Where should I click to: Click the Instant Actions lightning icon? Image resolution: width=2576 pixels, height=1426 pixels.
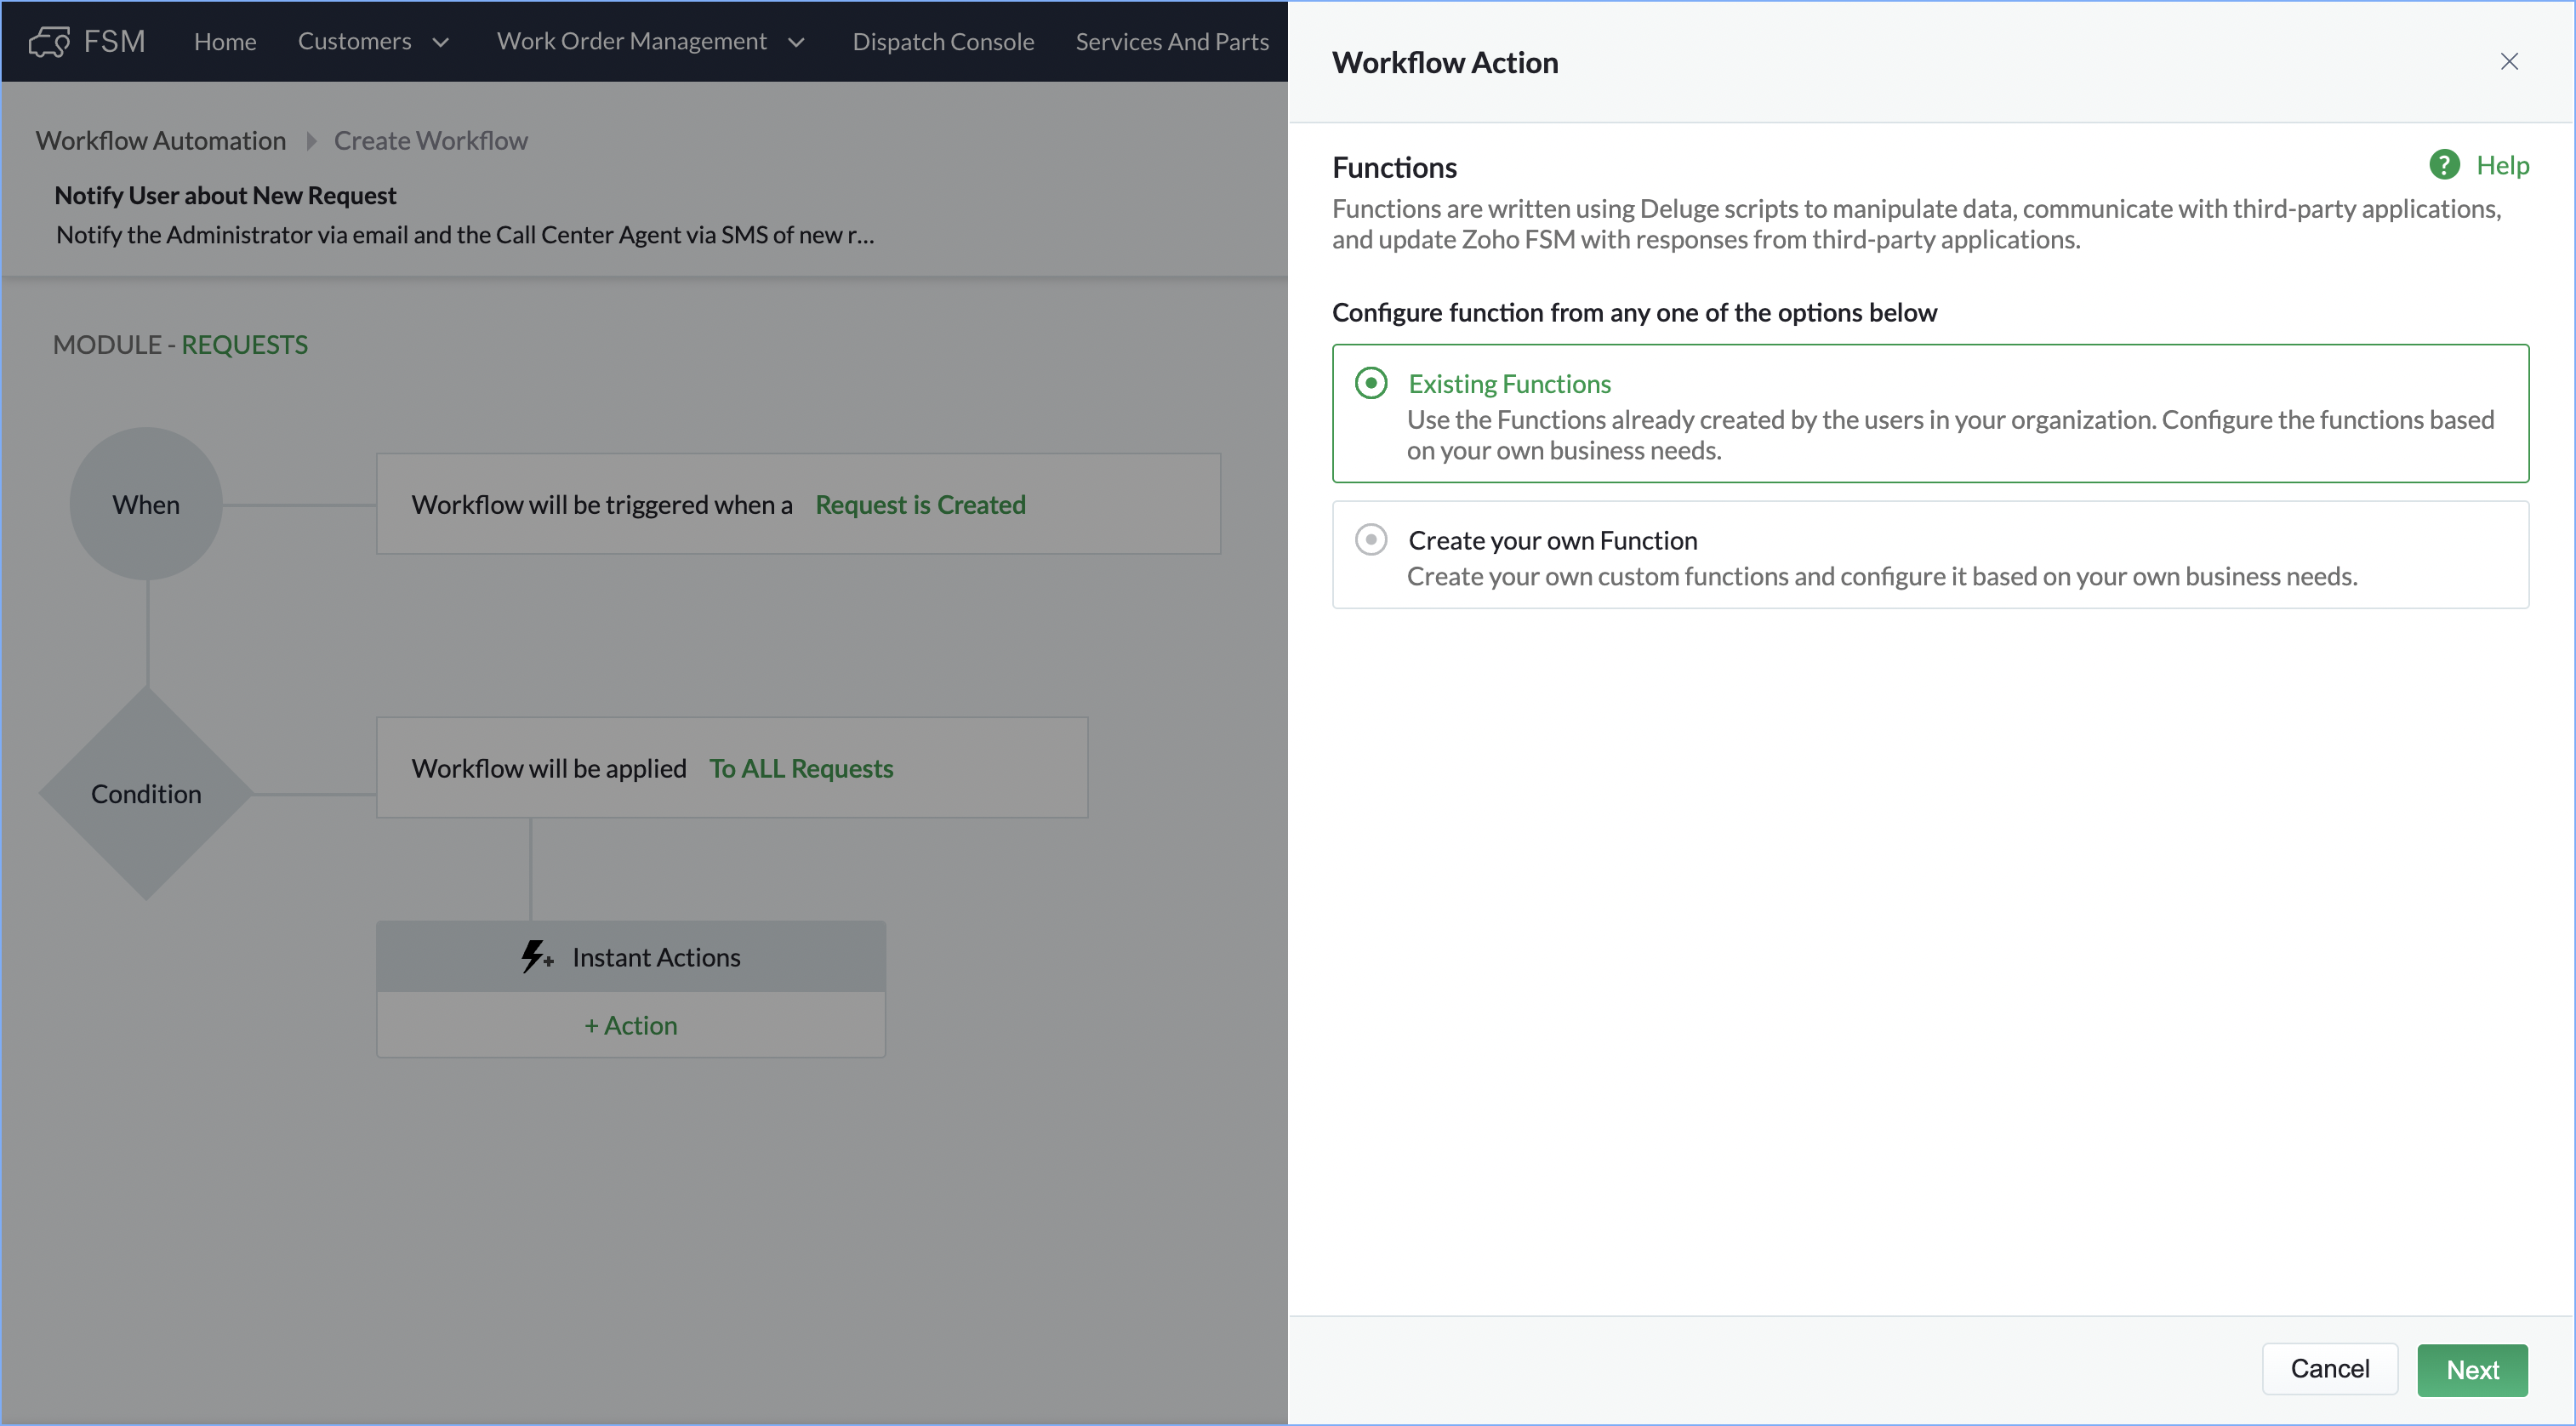coord(536,957)
